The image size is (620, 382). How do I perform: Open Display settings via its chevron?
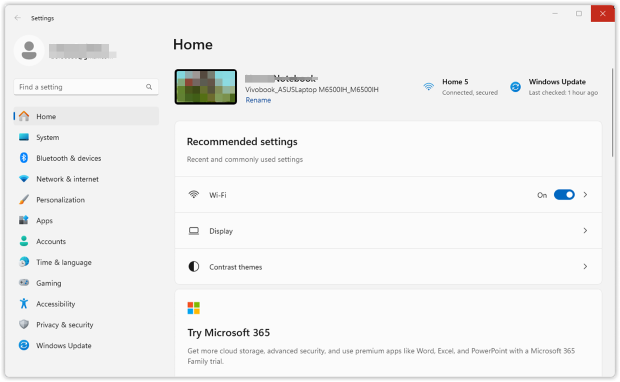click(585, 231)
